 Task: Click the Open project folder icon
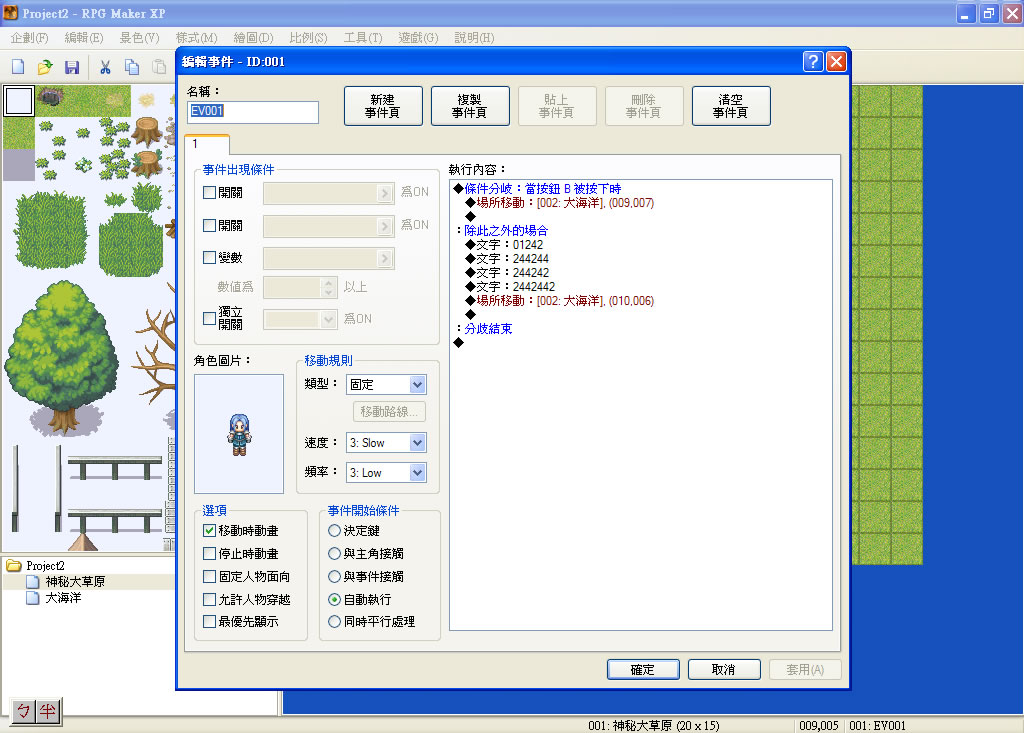point(45,67)
